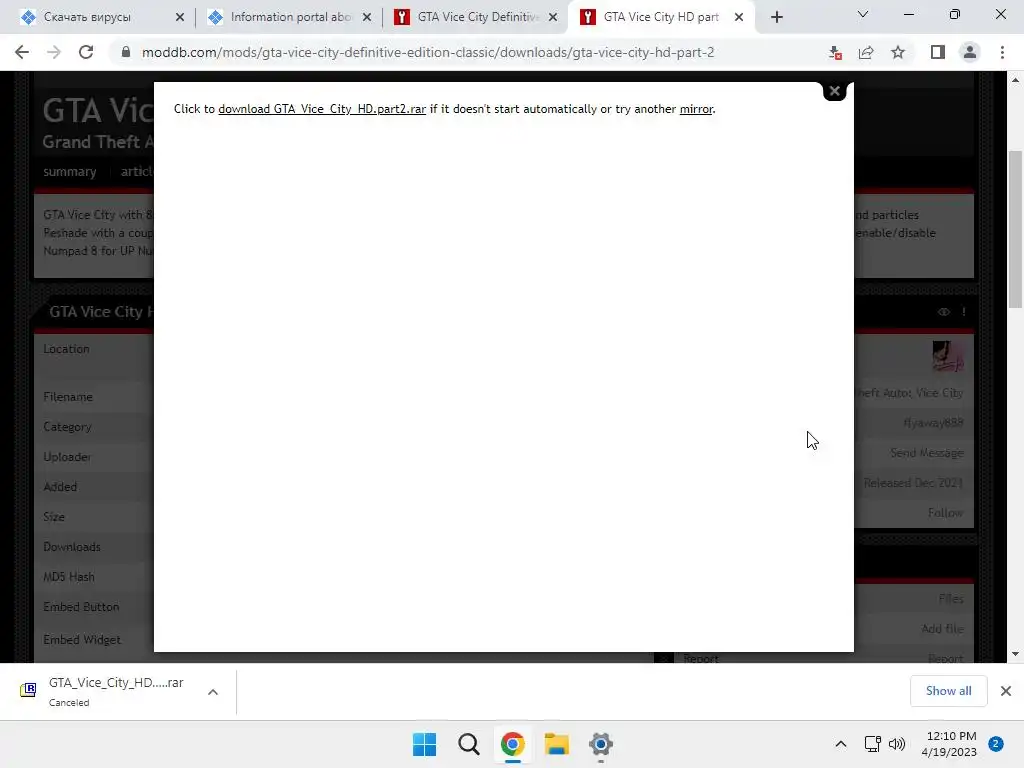The width and height of the screenshot is (1024, 768).
Task: Switch to Information portal tab
Action: 291,17
